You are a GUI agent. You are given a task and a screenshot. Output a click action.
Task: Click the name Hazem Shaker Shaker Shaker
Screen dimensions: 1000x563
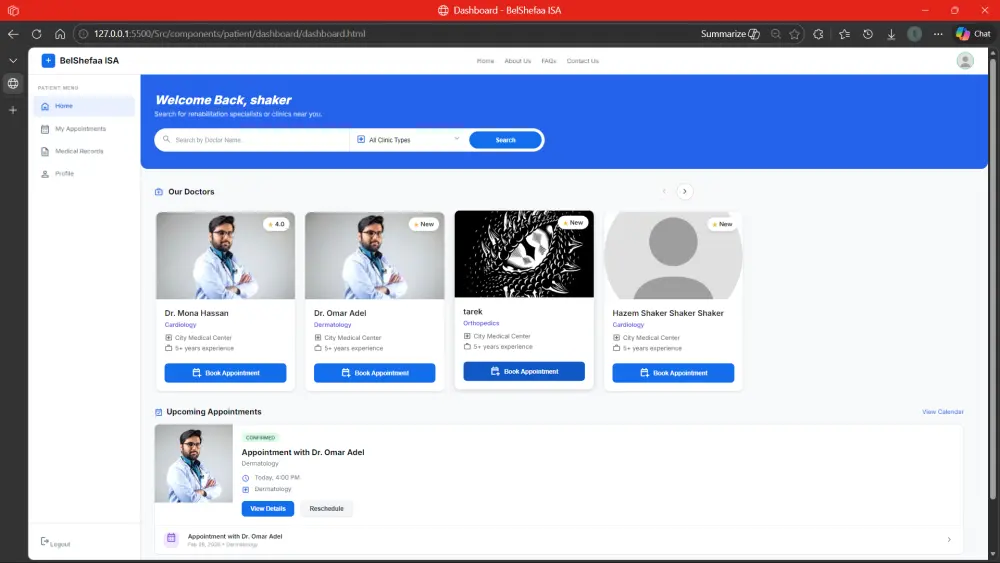pyautogui.click(x=668, y=313)
